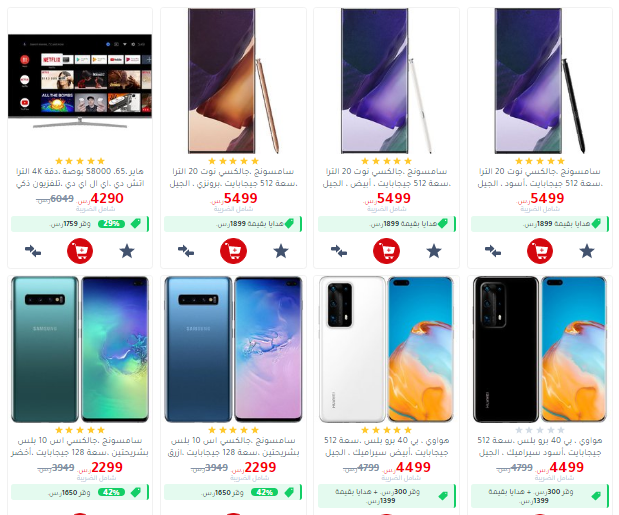619x515 pixels.
Task: Add white Galaxy Note 20 Ultra to cart
Action: (x=386, y=251)
